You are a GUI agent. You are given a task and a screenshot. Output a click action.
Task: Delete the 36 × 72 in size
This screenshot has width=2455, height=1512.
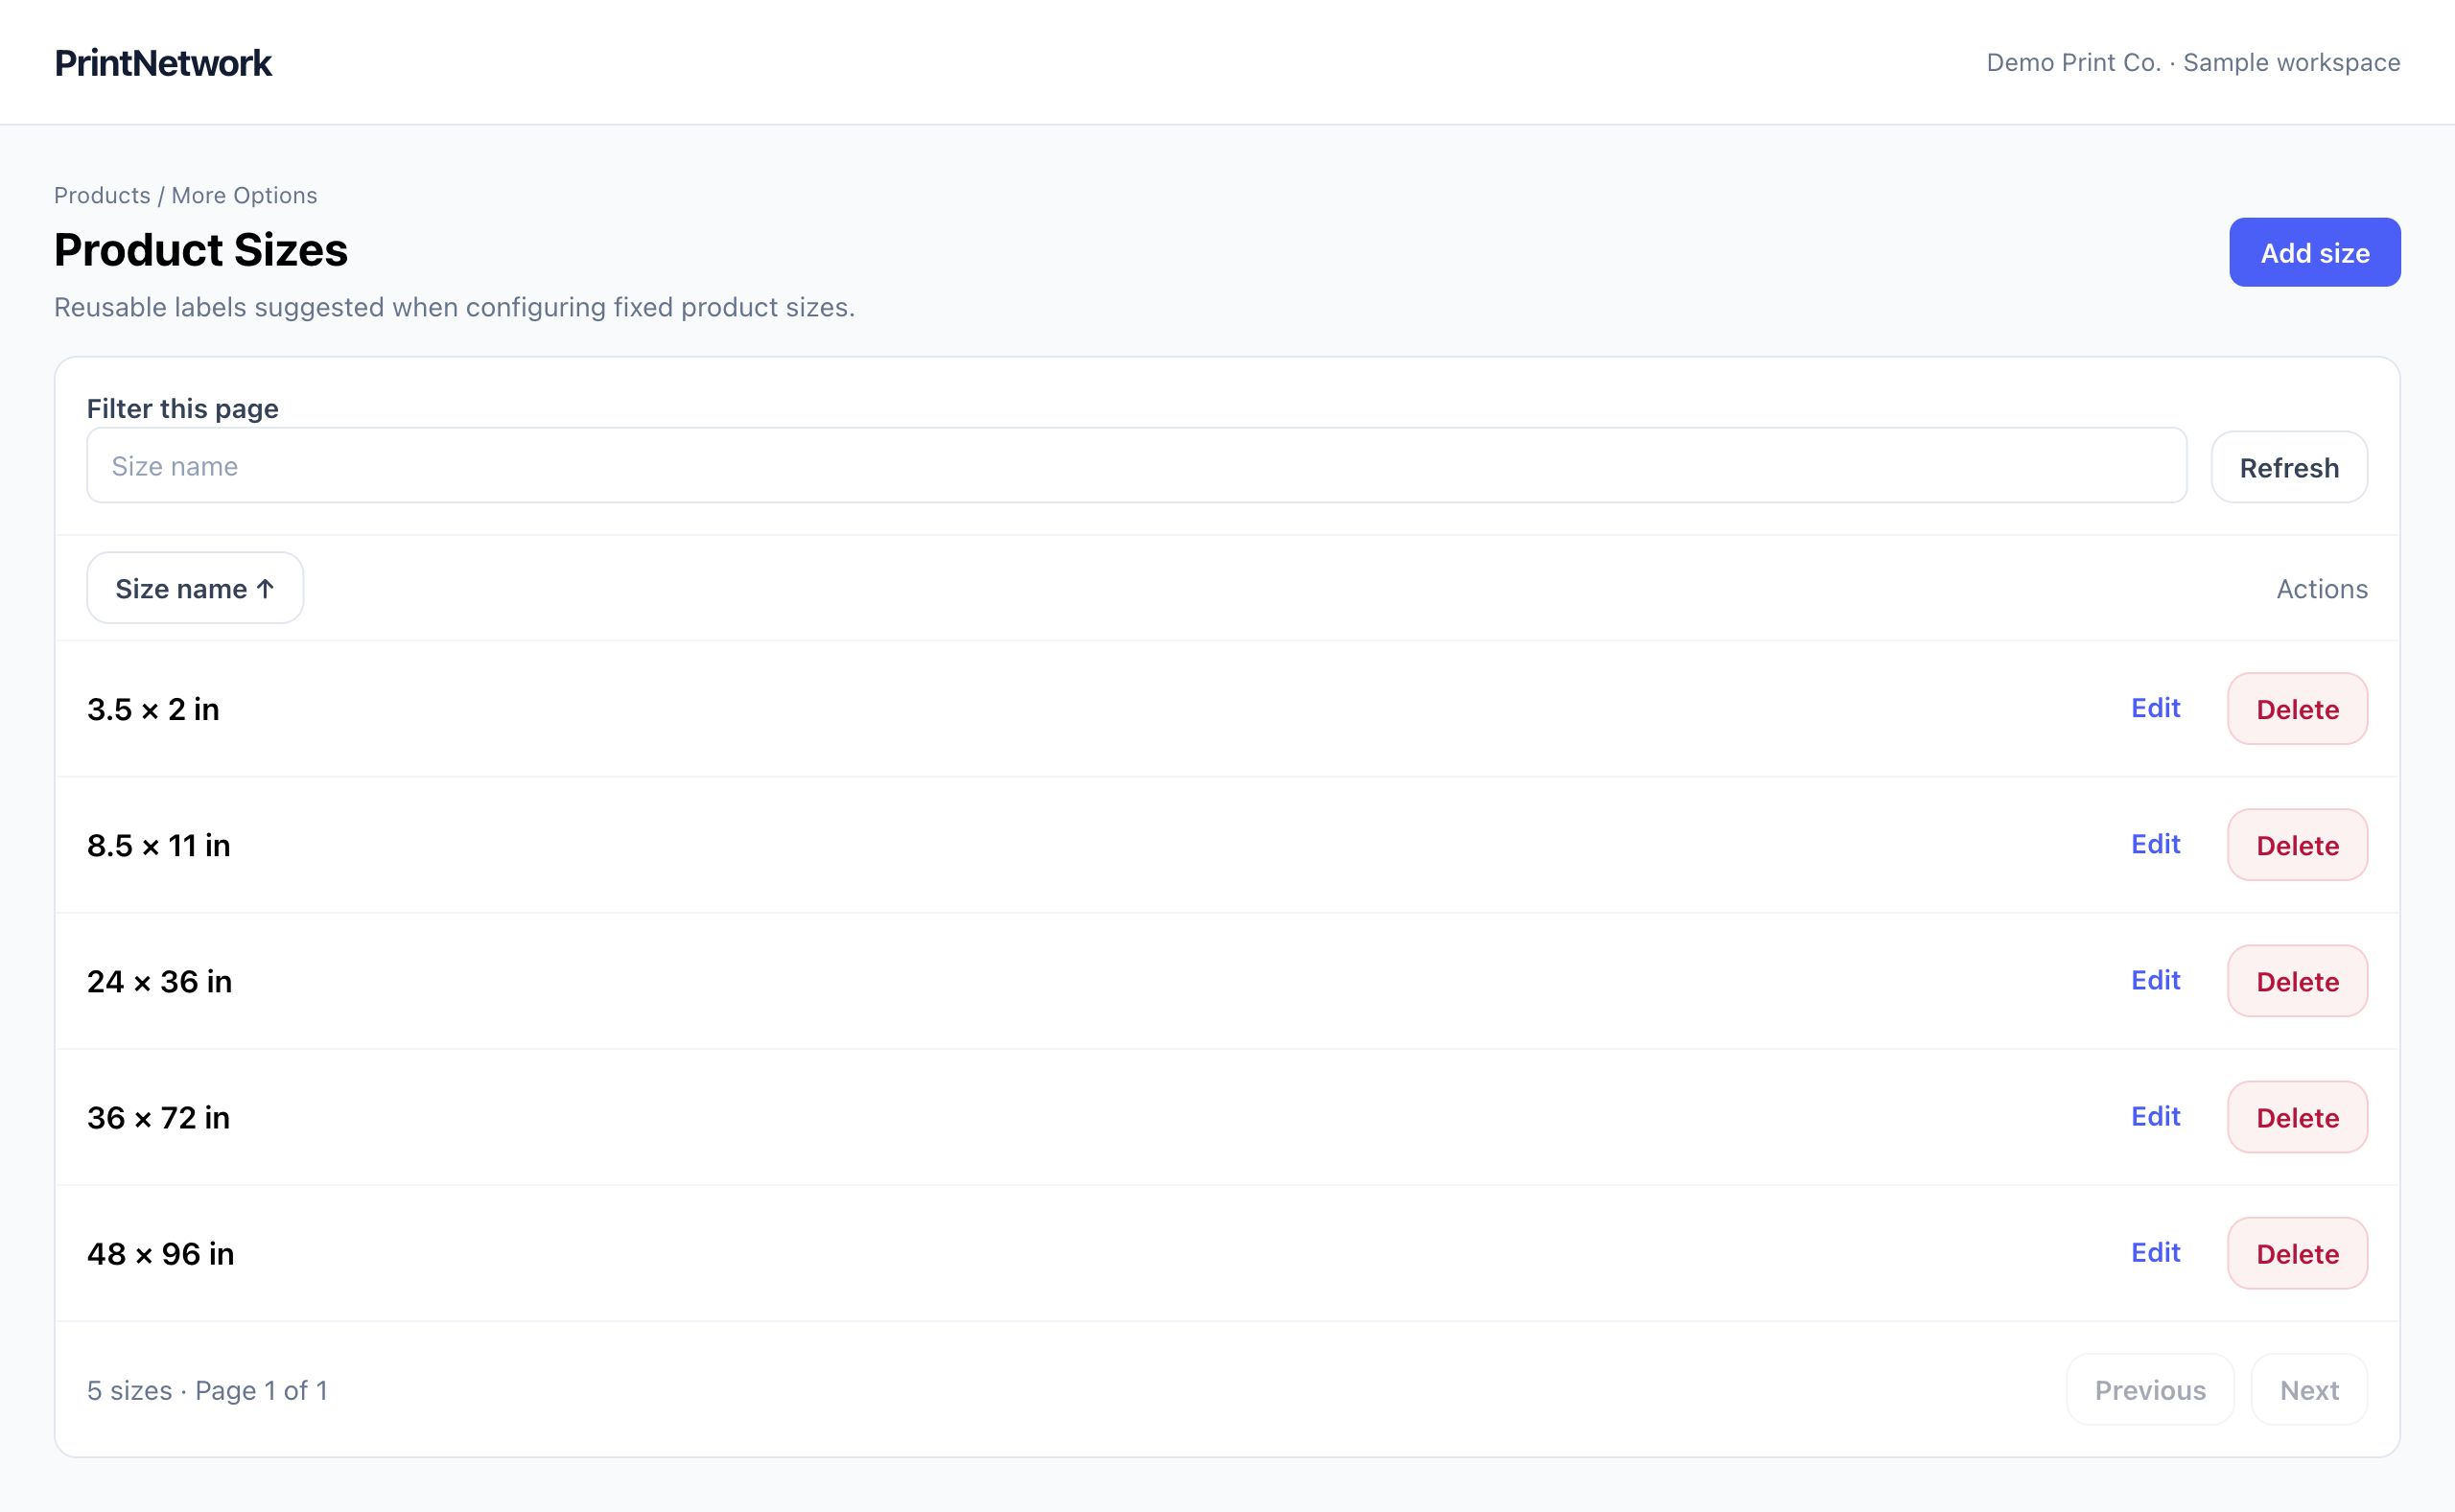[2297, 1117]
